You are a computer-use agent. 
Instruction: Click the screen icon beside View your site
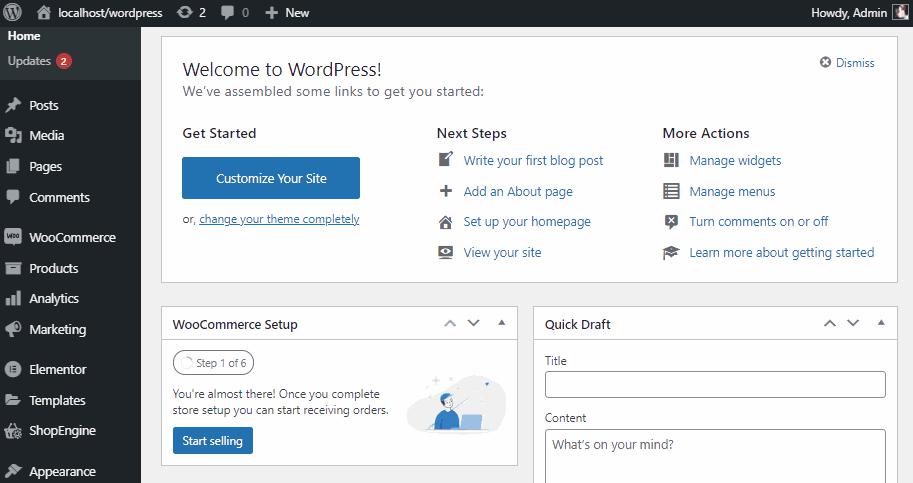(445, 253)
